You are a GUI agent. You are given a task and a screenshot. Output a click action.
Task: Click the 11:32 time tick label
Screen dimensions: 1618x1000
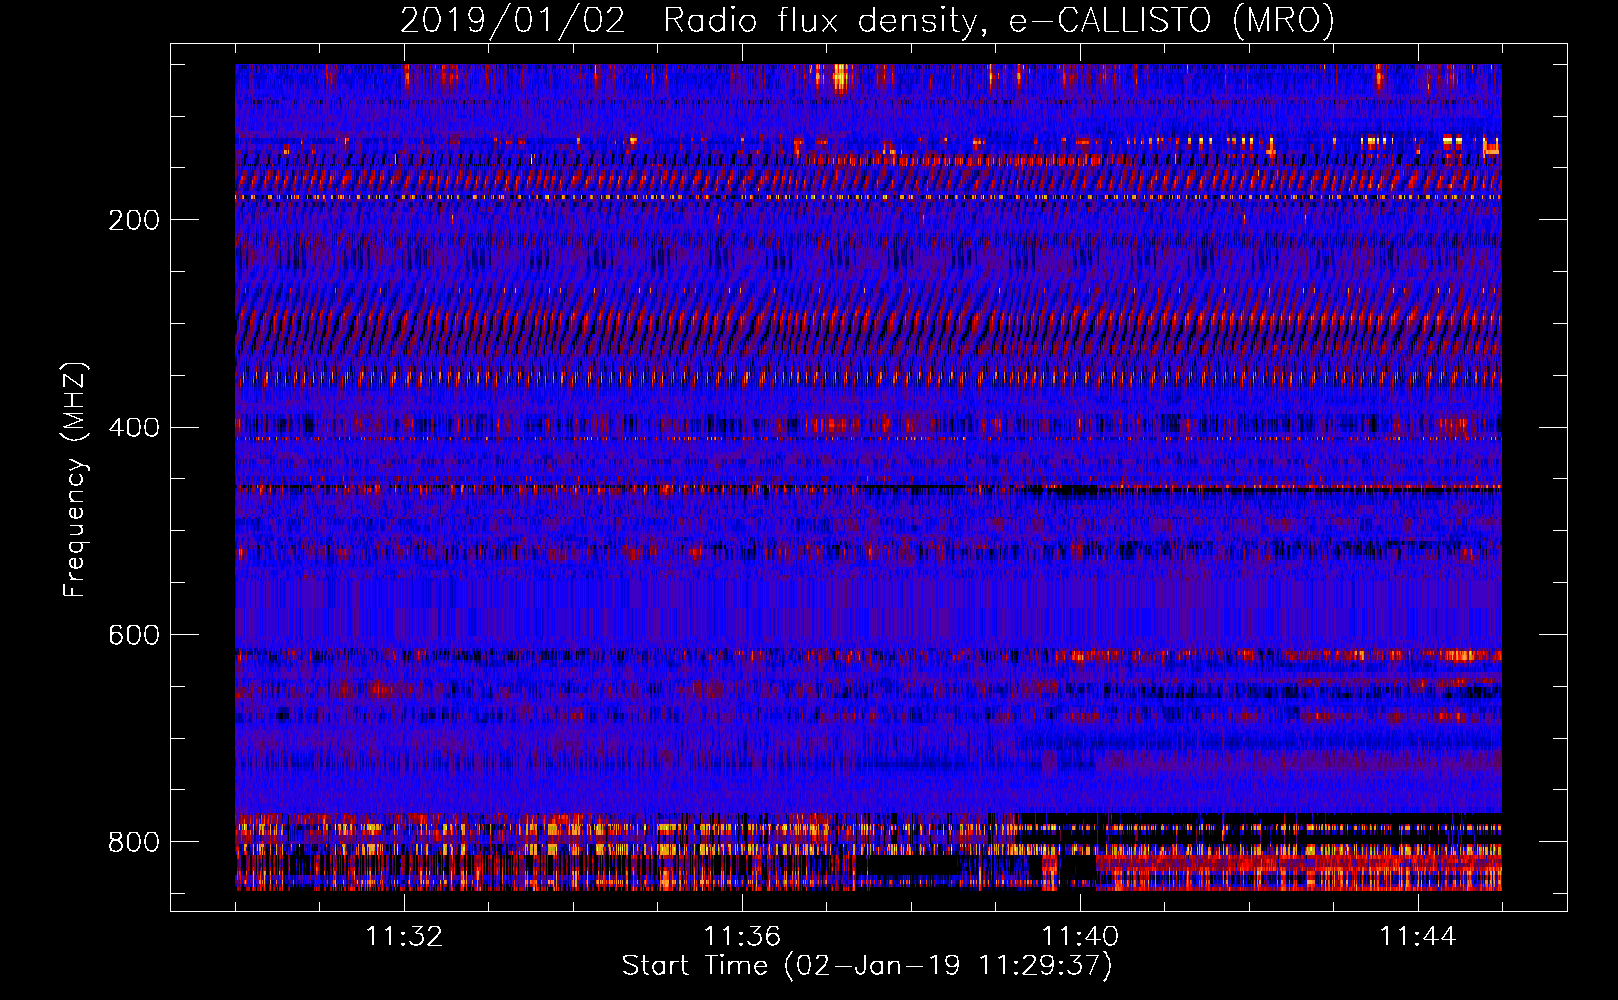(x=404, y=937)
